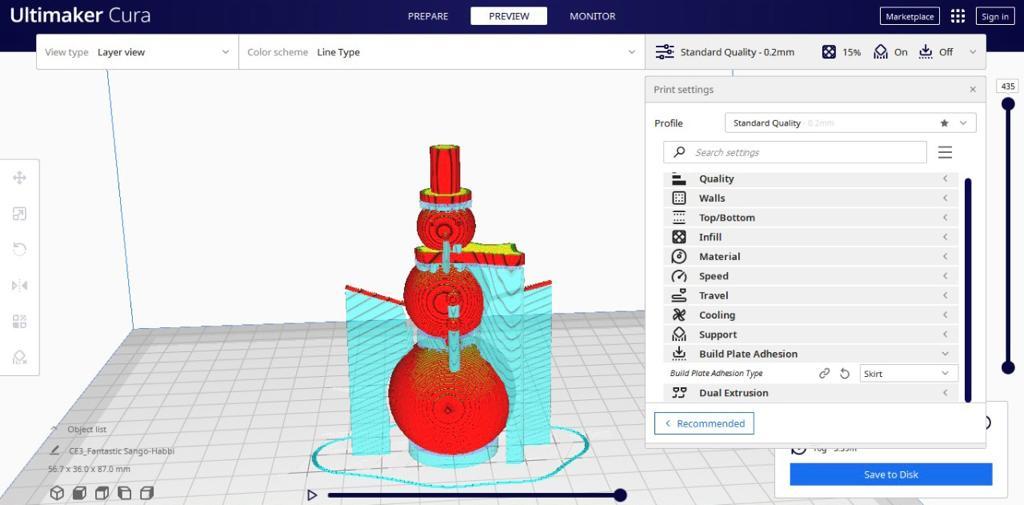Click the link icon for adhesion type

825,374
